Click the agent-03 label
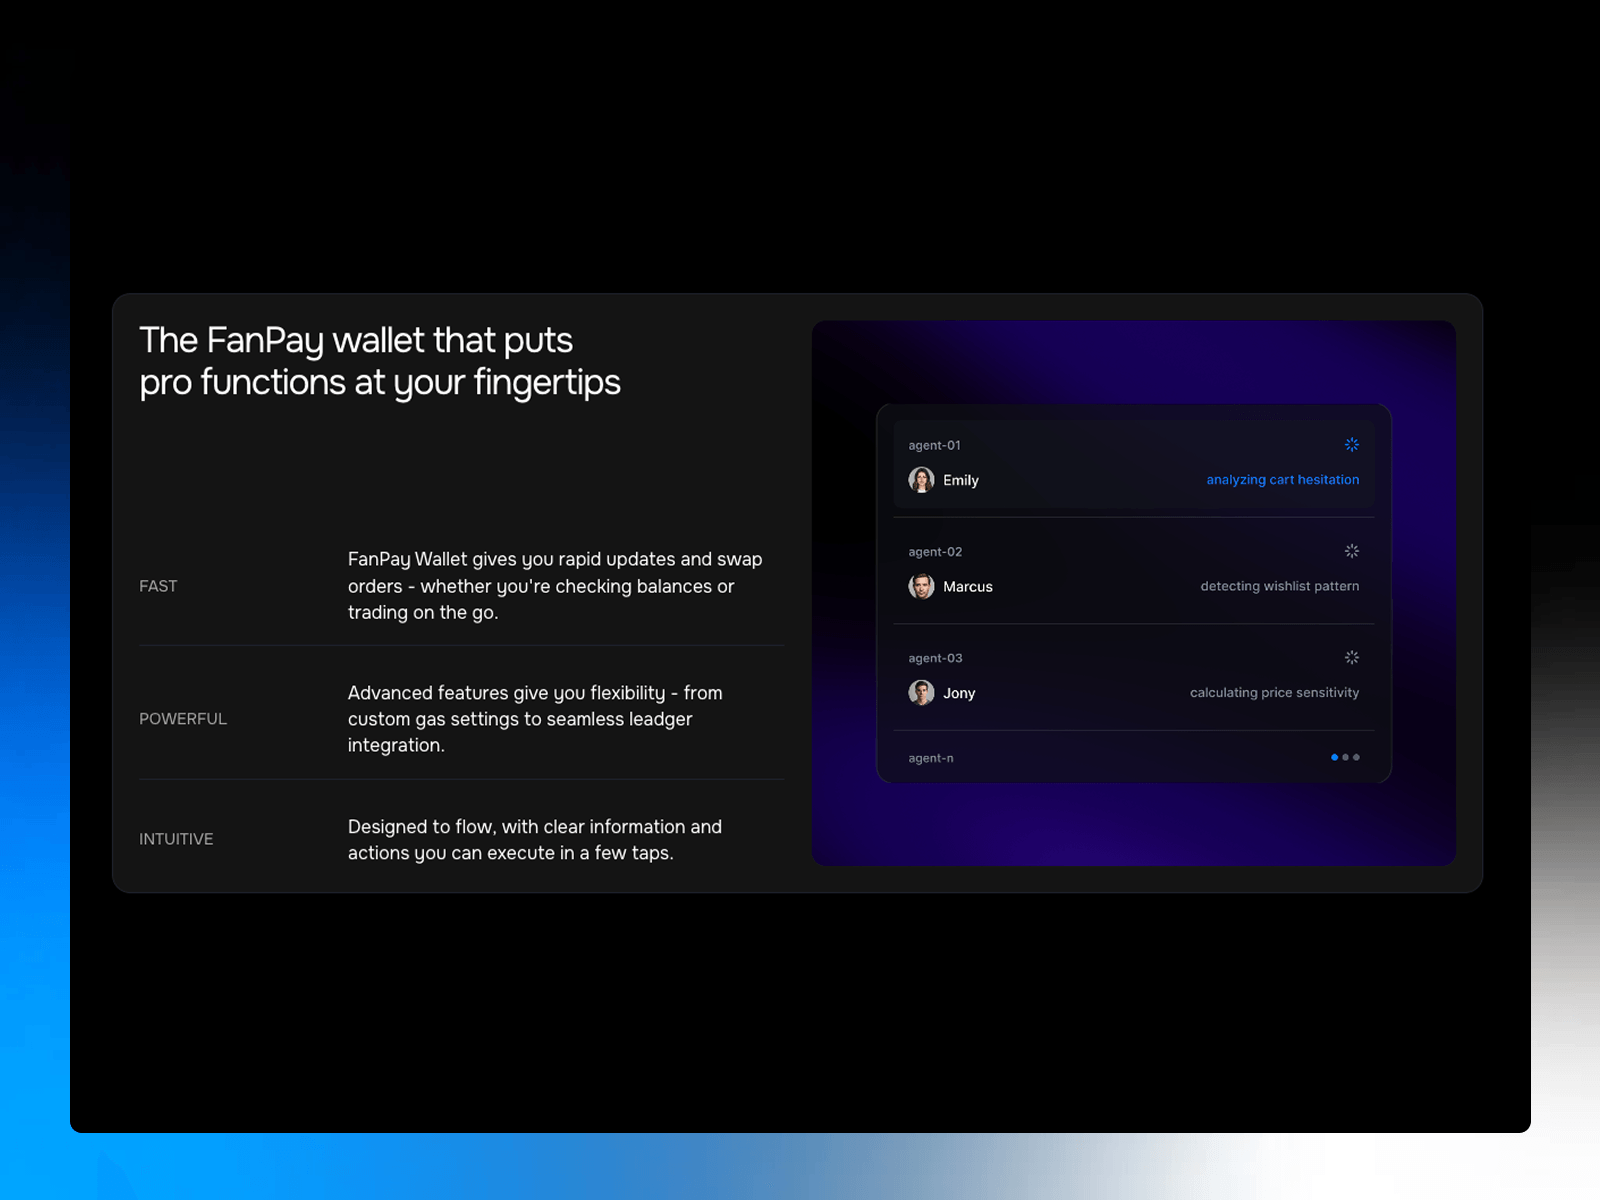 click(x=935, y=658)
